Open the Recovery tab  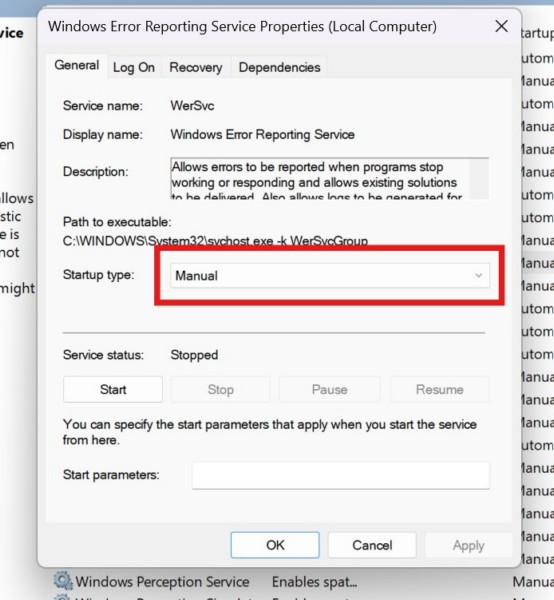[196, 67]
